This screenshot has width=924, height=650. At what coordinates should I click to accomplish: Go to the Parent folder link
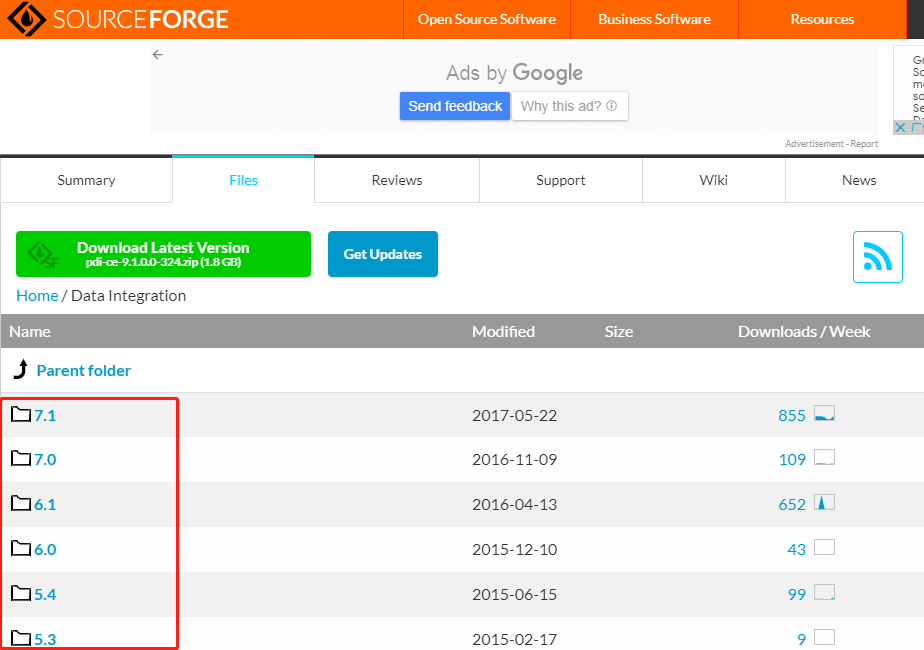coord(84,371)
